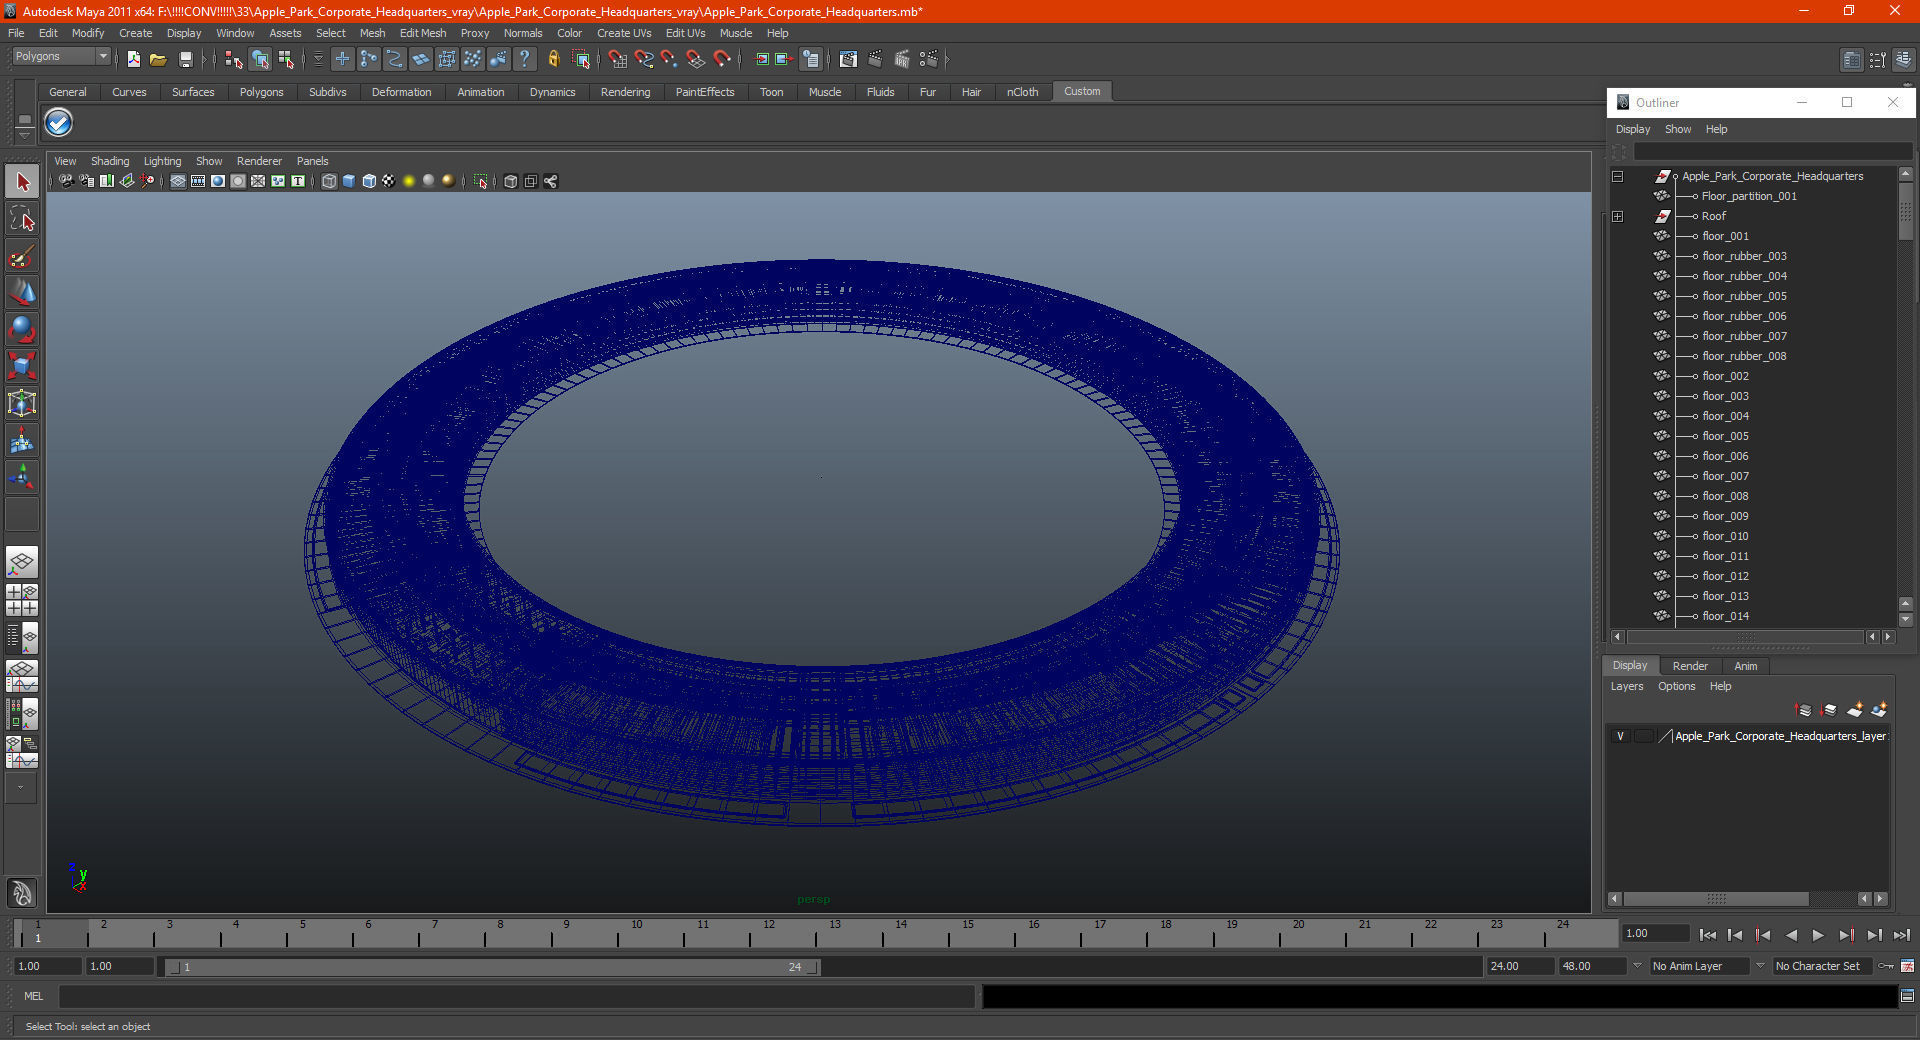Click the animation range slider bar
This screenshot has width=1920, height=1040.
[493, 967]
